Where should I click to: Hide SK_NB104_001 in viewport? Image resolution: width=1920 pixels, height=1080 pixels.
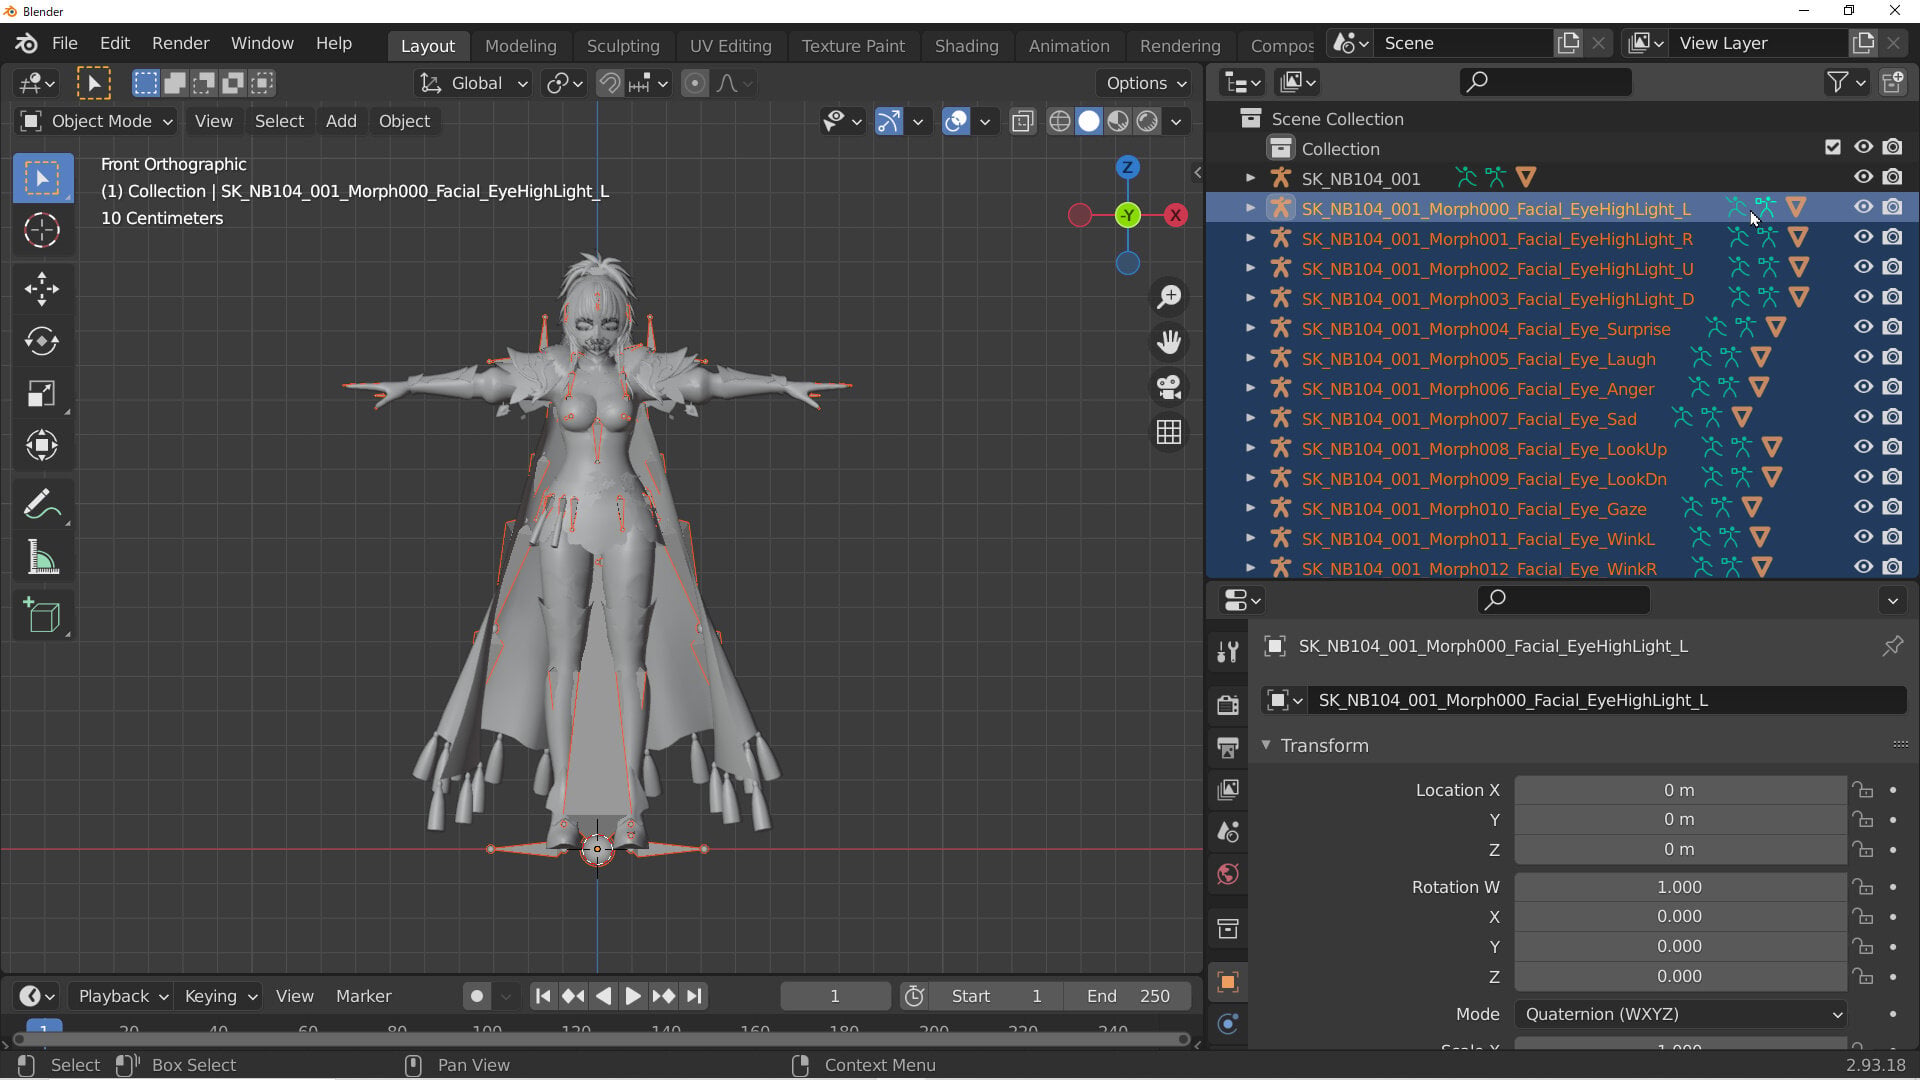coord(1863,178)
